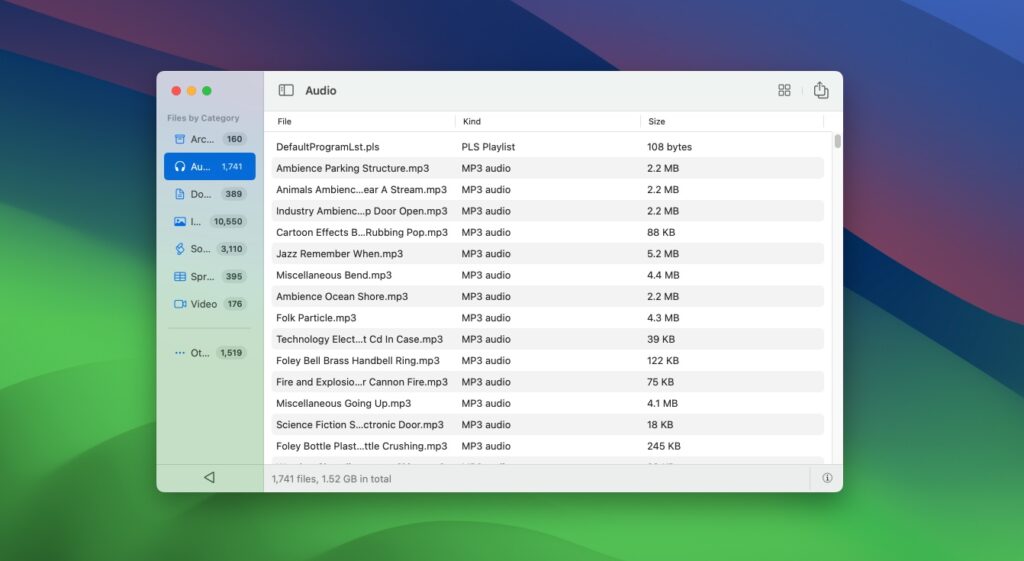Select Jazz Remember When.mp3
Screen dimensions: 1024x561
339,253
